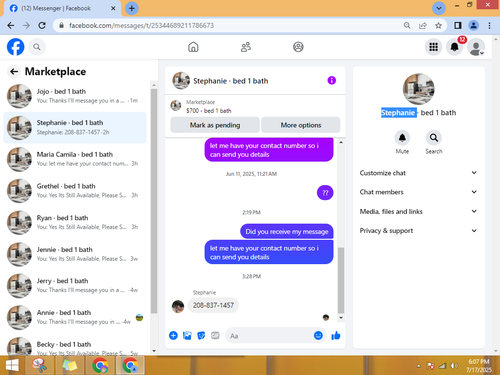Open the Friends icon in top navigation
500x375 pixels.
pyautogui.click(x=246, y=47)
